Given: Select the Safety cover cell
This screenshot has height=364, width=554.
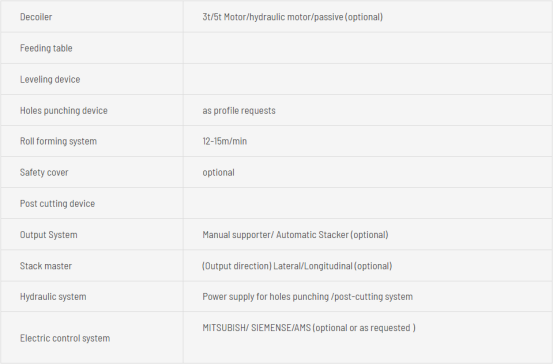Looking at the screenshot, I should (x=92, y=172).
